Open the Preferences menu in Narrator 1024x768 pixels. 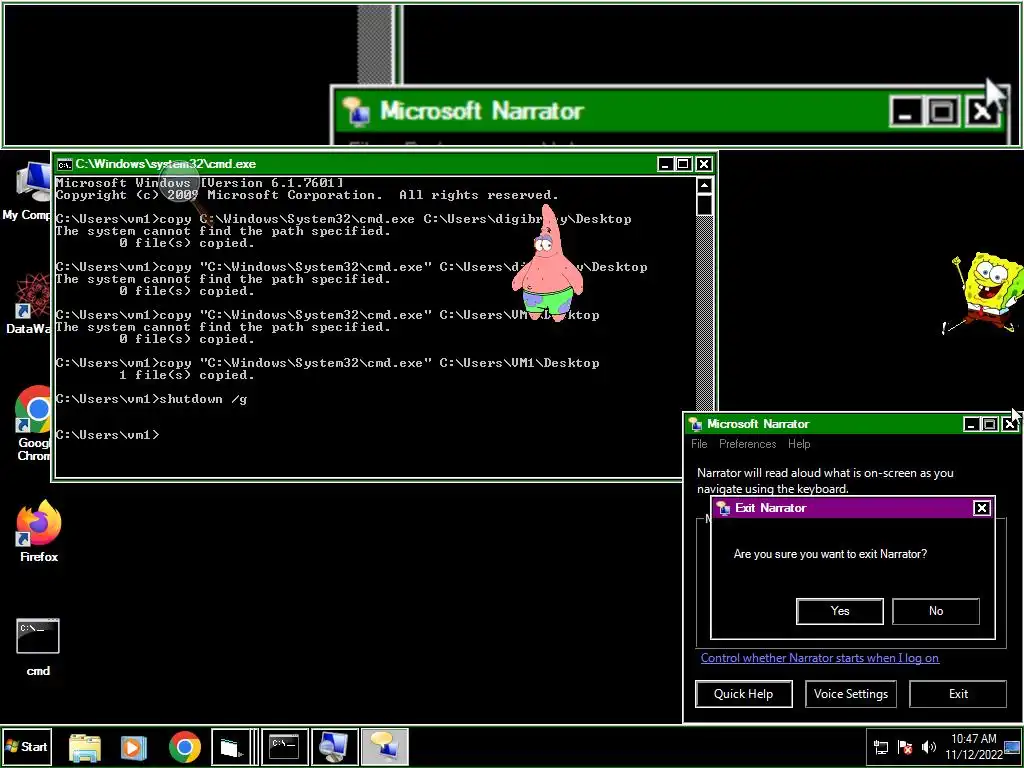[x=748, y=444]
